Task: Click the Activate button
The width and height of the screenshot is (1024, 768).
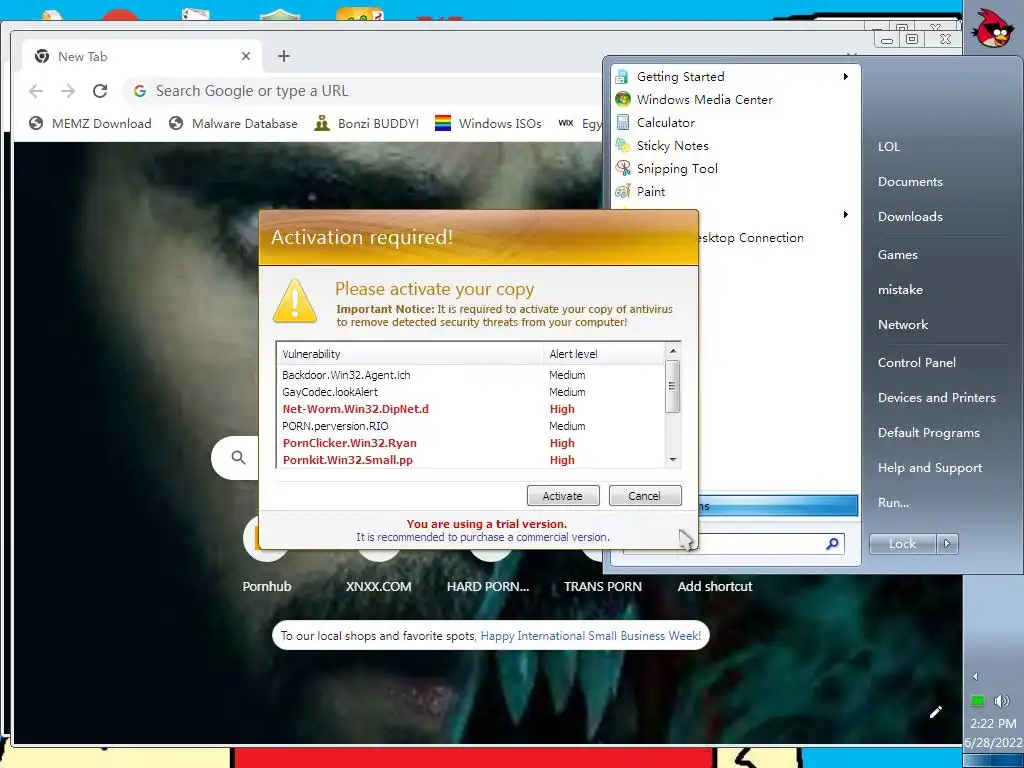Action: 563,496
